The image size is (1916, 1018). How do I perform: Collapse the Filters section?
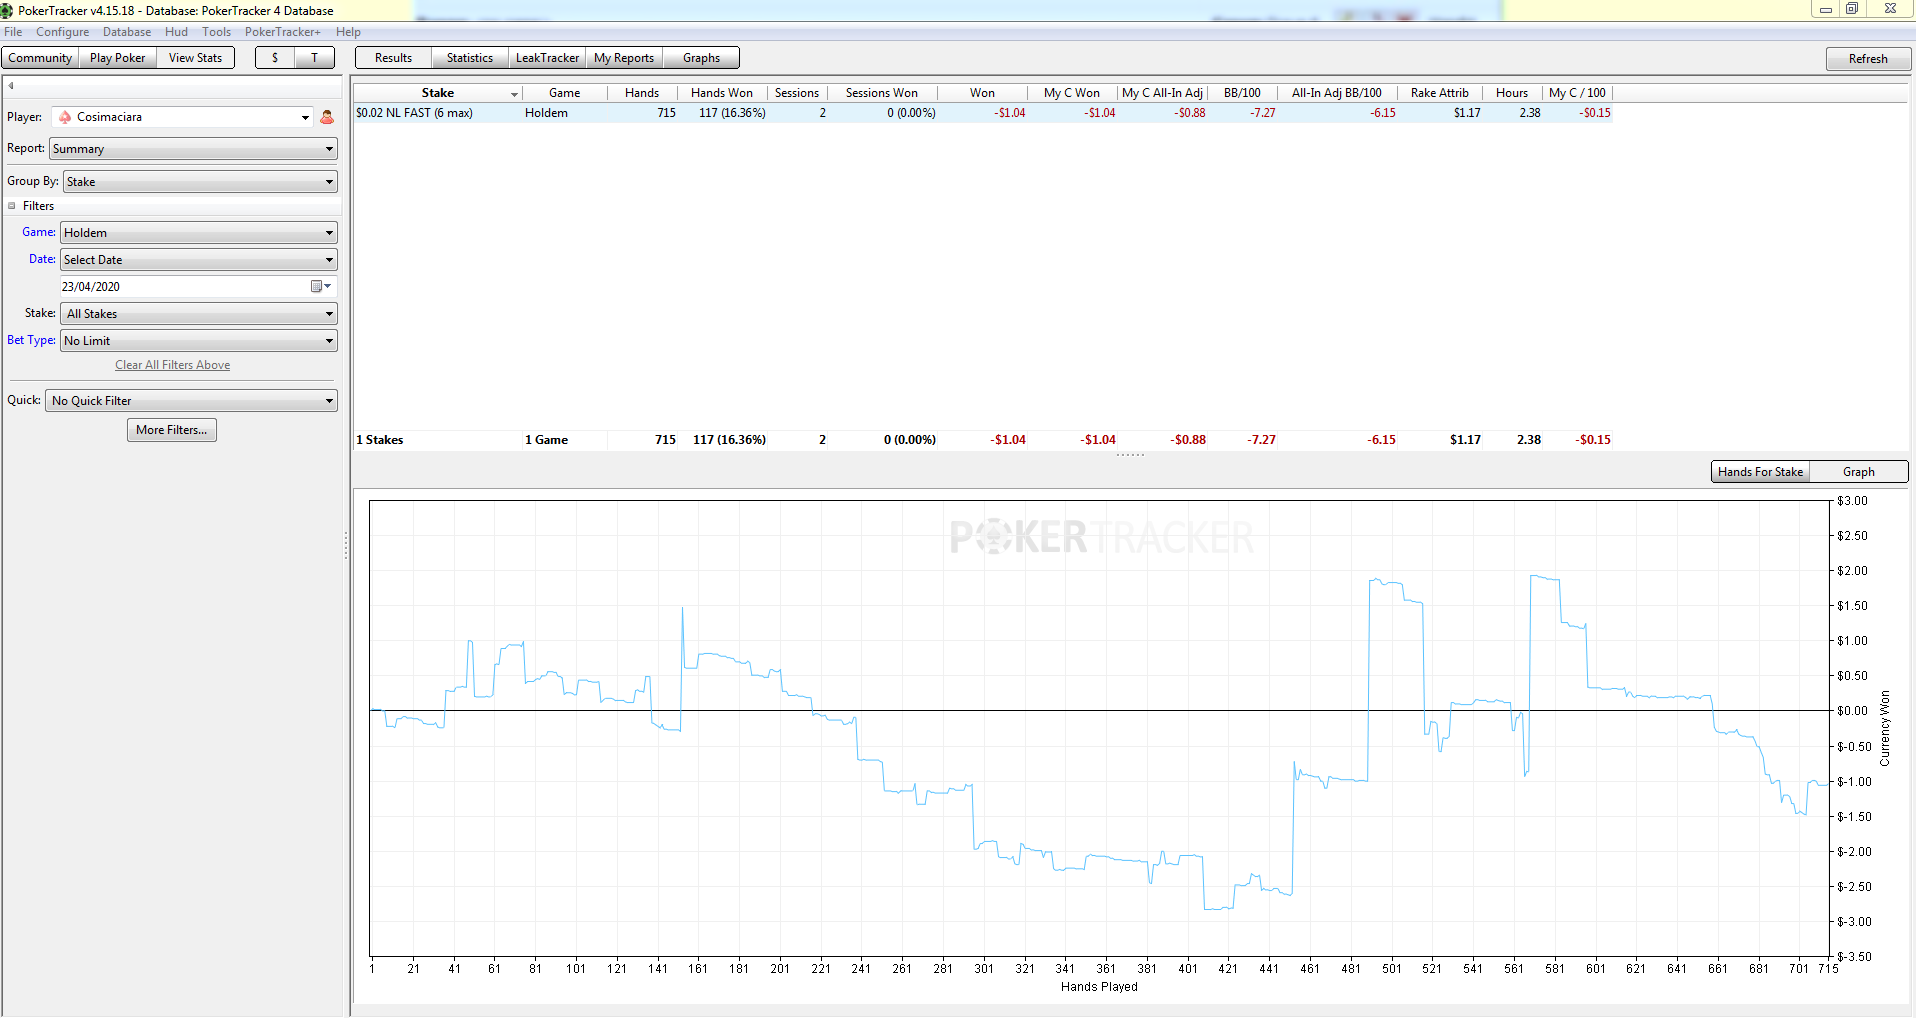click(12, 206)
